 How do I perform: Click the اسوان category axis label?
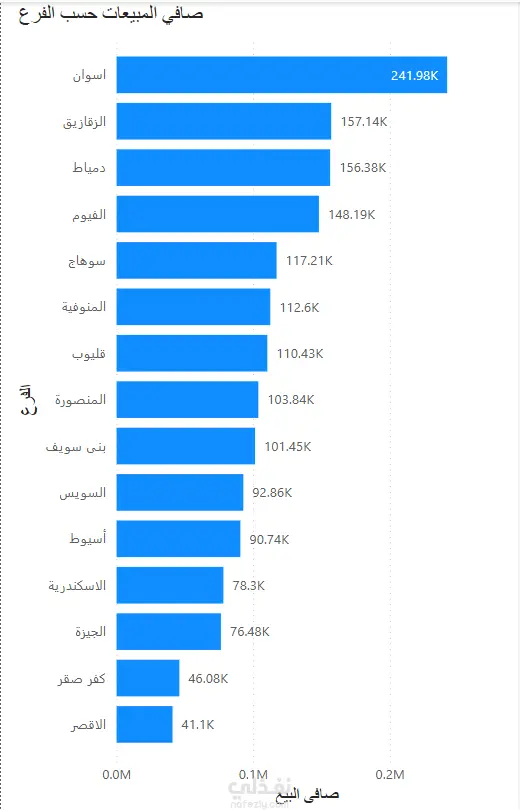pos(89,75)
